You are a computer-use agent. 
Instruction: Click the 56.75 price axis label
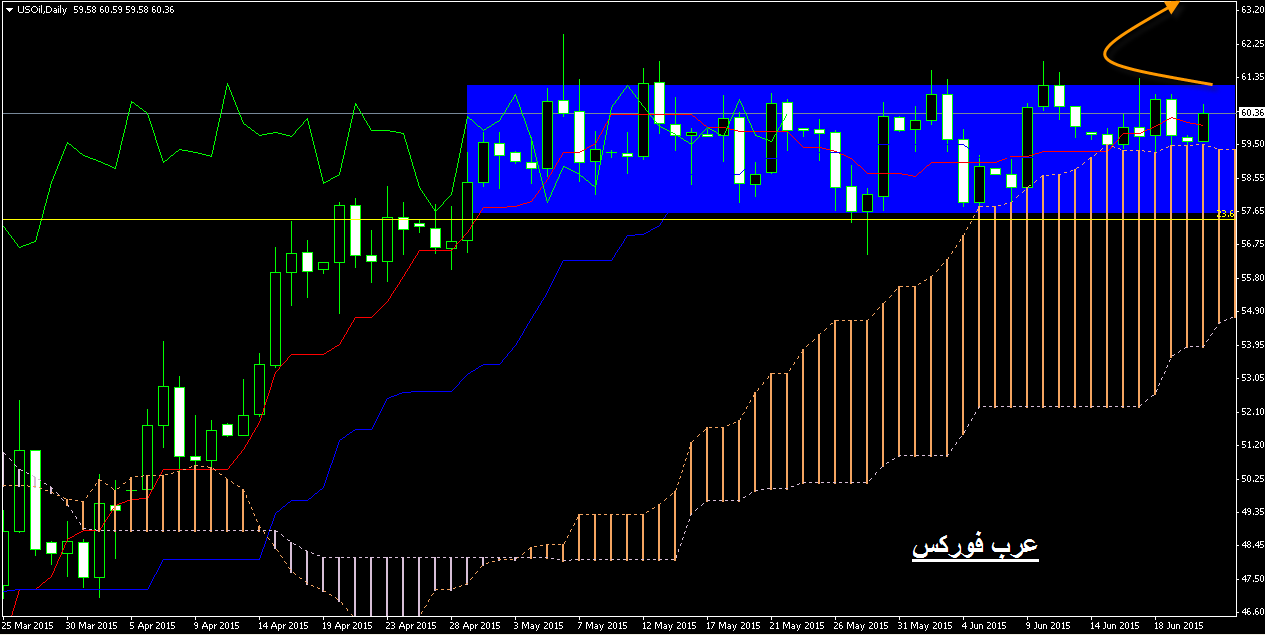point(1251,244)
